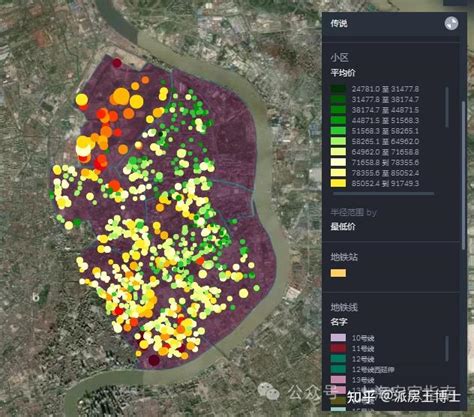Select the 12号线 legend entry

[x=353, y=359]
